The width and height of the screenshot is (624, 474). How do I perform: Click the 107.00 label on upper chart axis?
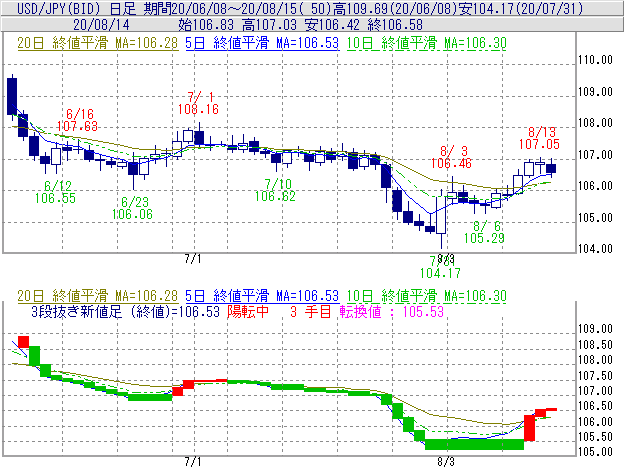coord(595,154)
